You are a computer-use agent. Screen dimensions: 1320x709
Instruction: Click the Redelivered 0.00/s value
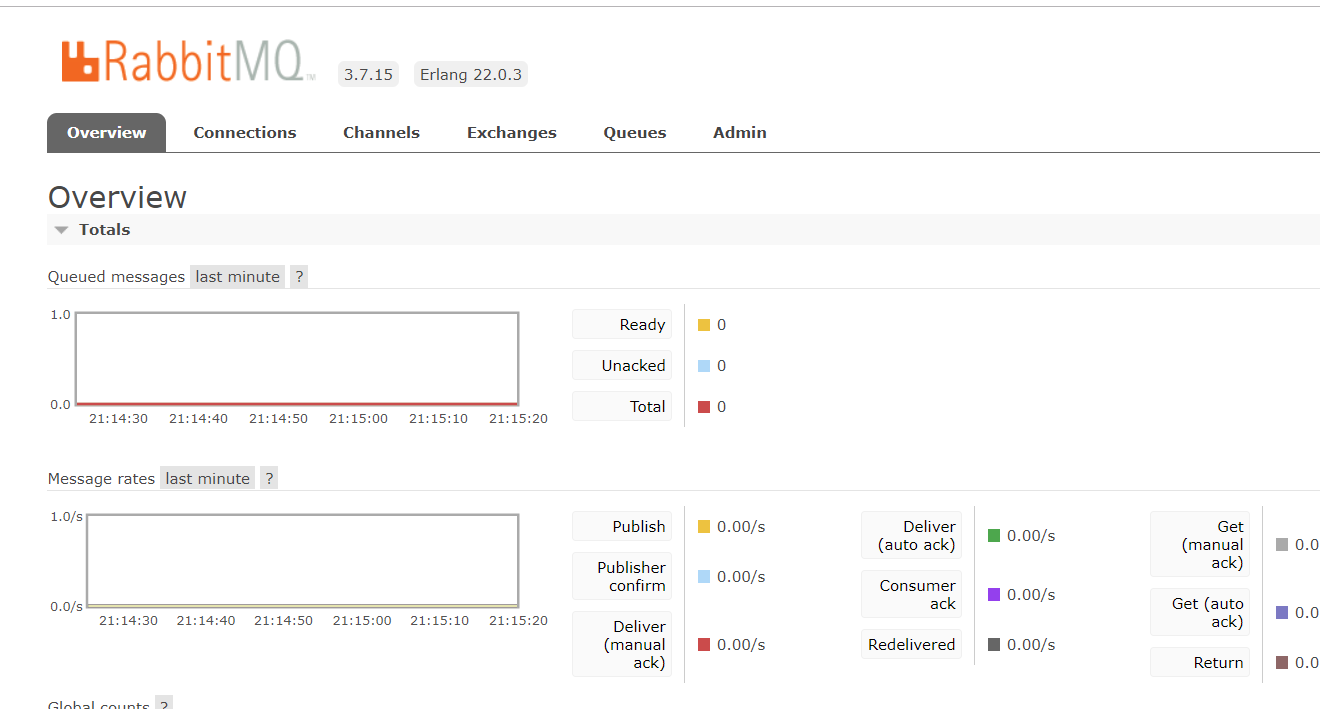pyautogui.click(x=1031, y=645)
